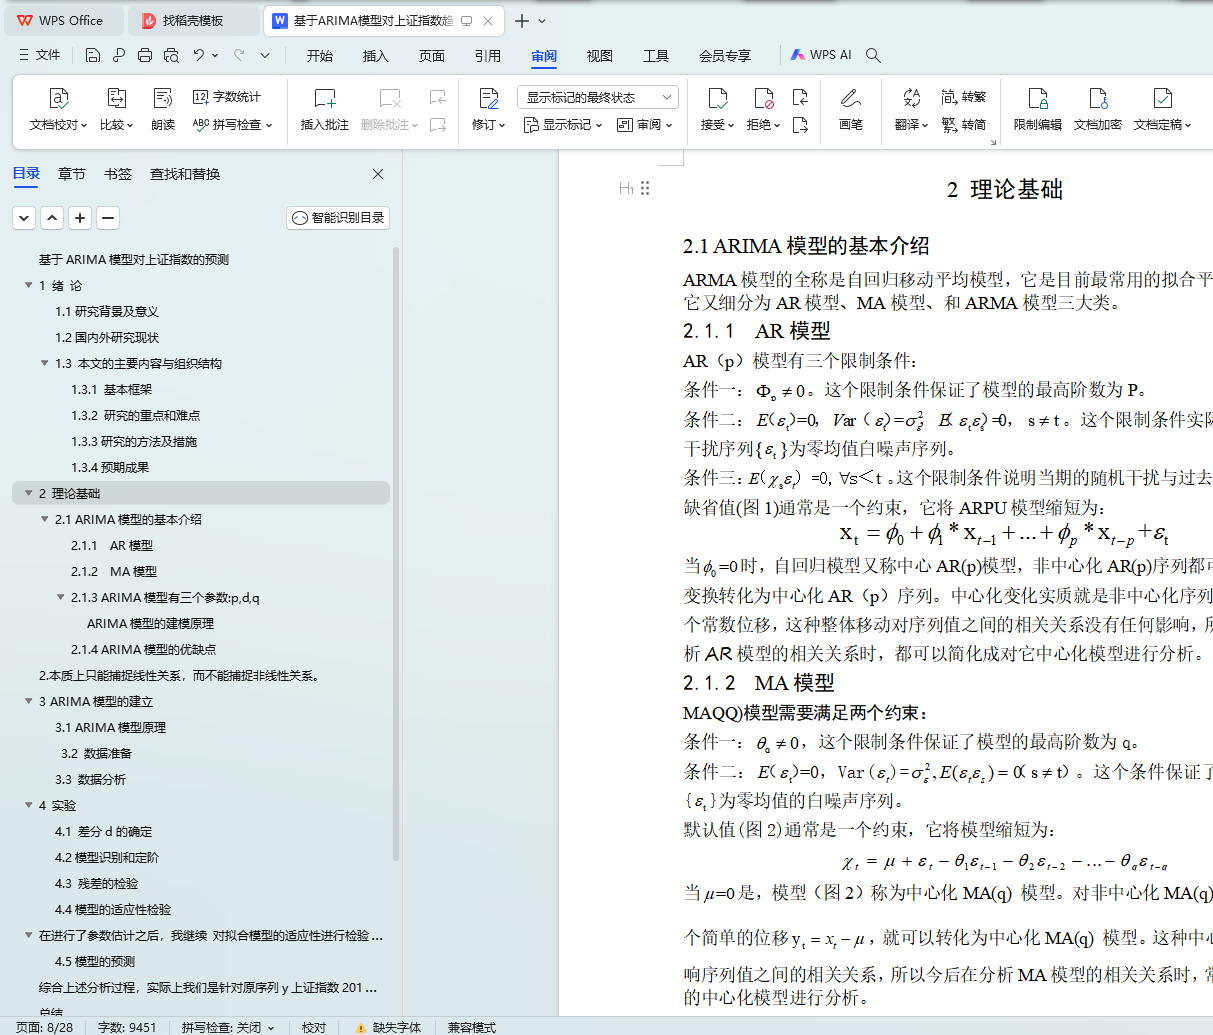The height and width of the screenshot is (1035, 1213).
Task: Open the 翻译 translate tool
Action: 911,110
